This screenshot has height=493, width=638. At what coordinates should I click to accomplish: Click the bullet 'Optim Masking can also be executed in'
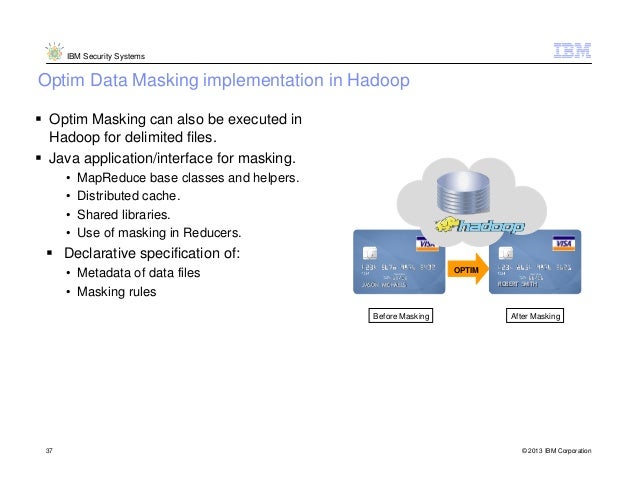point(175,119)
